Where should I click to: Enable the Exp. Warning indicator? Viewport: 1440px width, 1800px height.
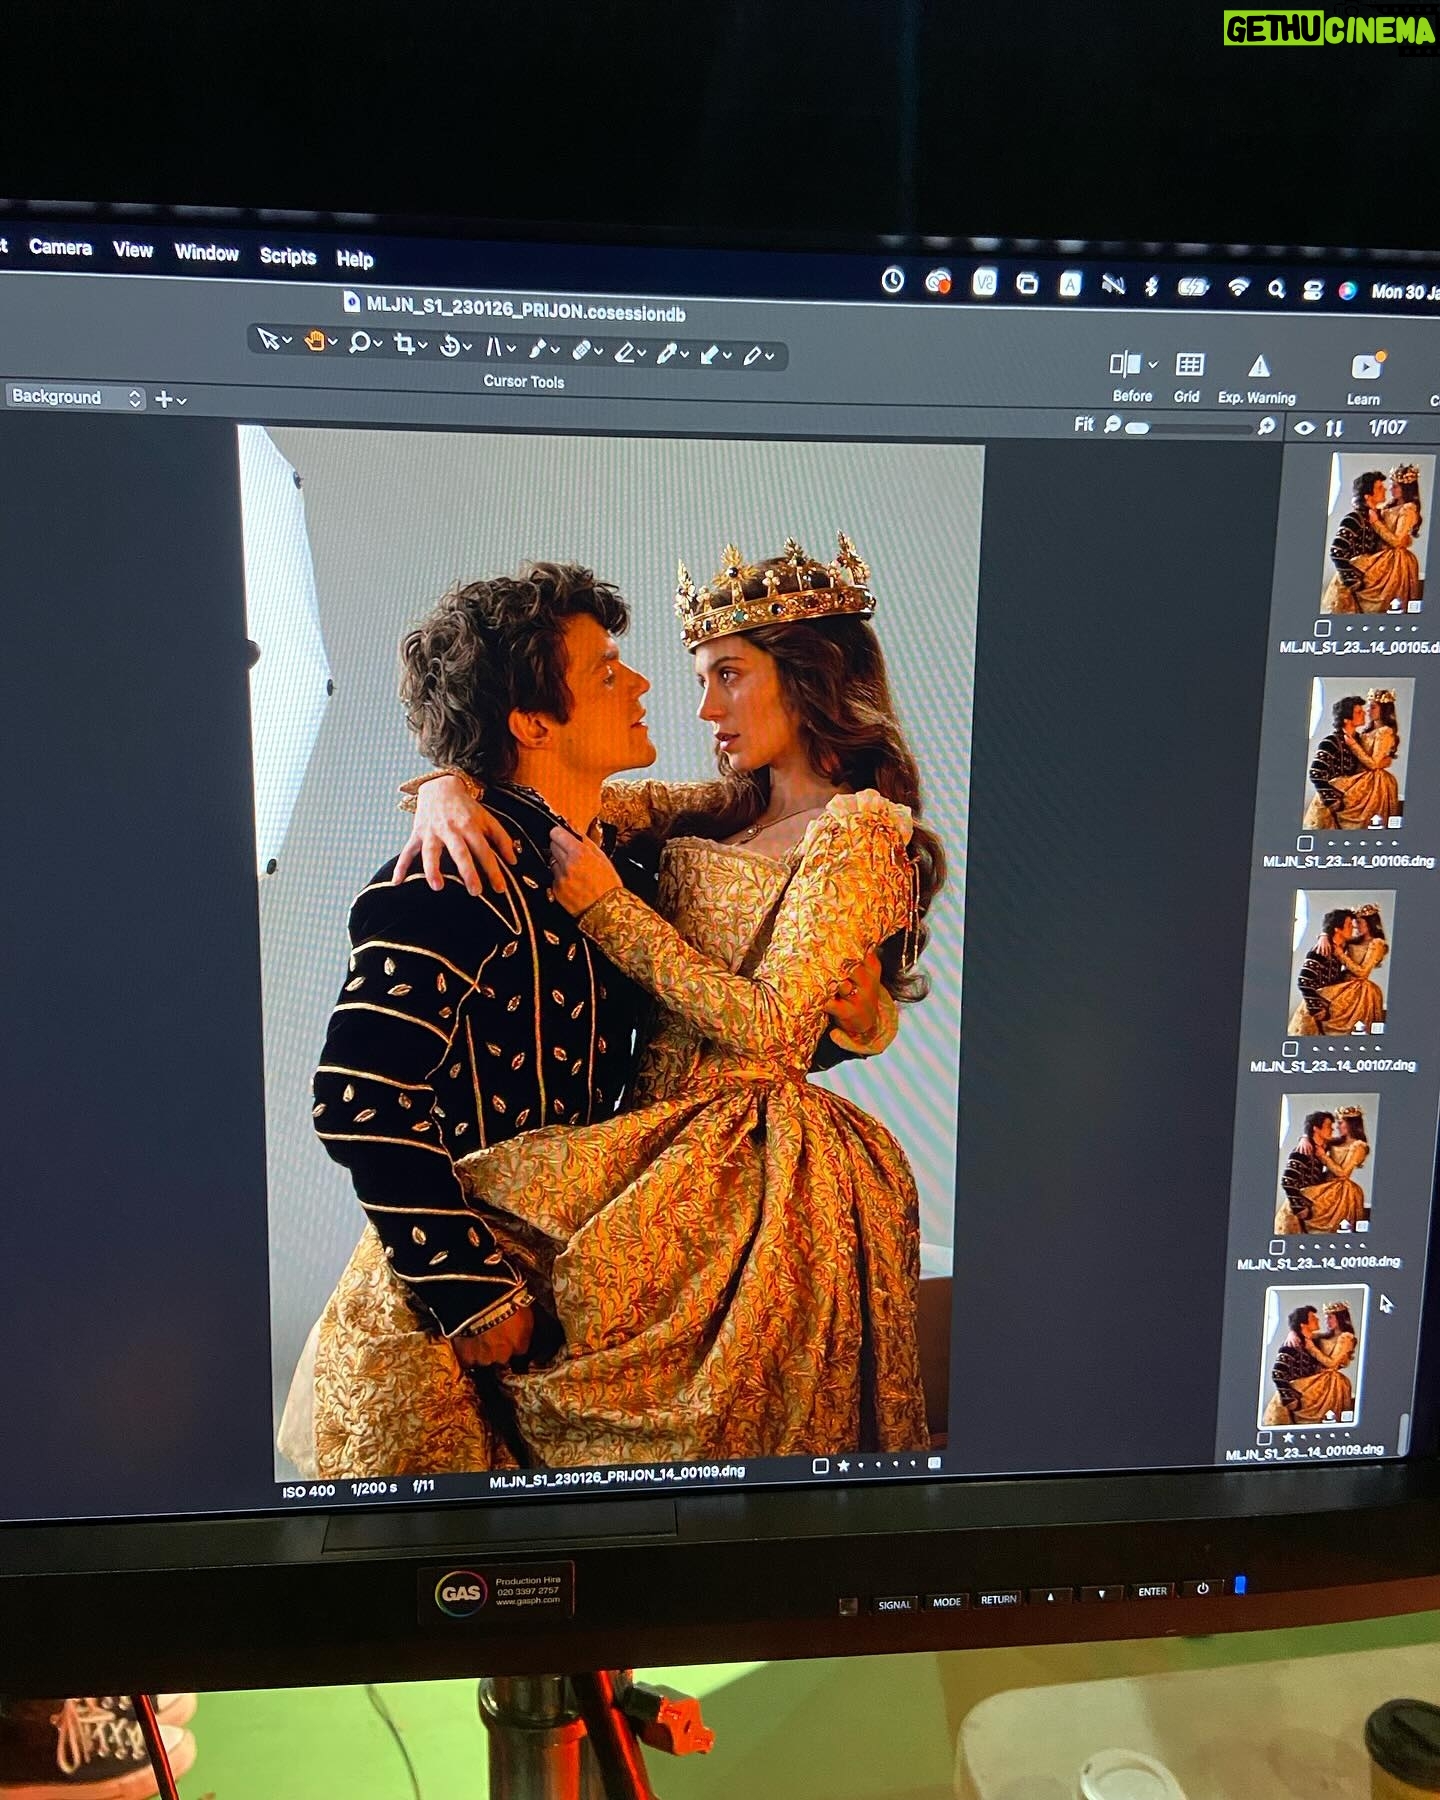[x=1258, y=367]
